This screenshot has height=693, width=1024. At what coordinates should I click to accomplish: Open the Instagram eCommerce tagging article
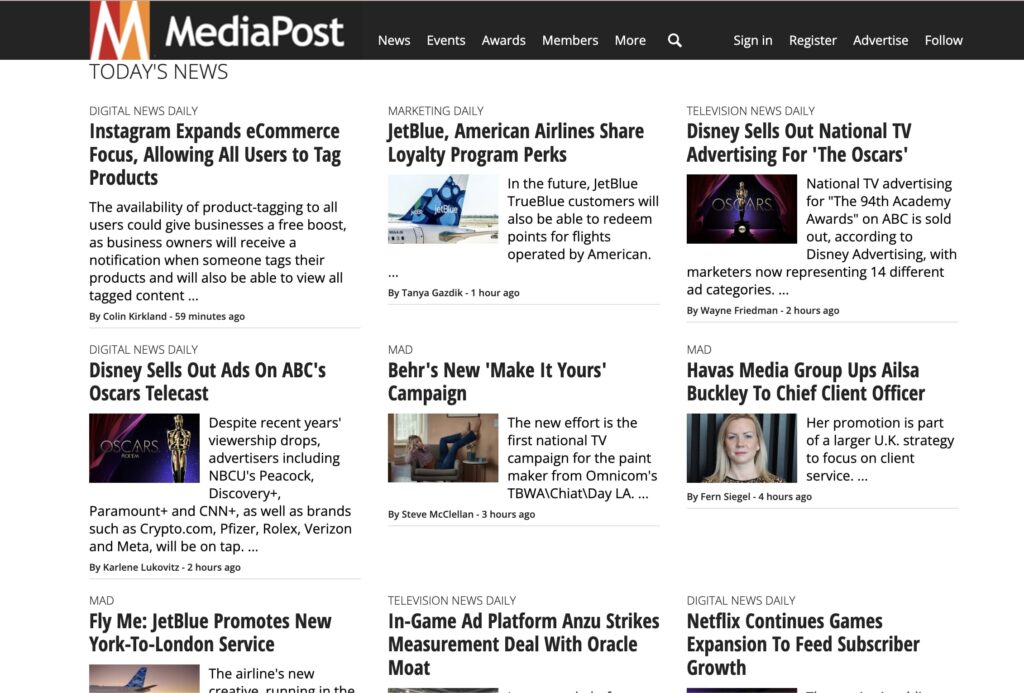215,154
